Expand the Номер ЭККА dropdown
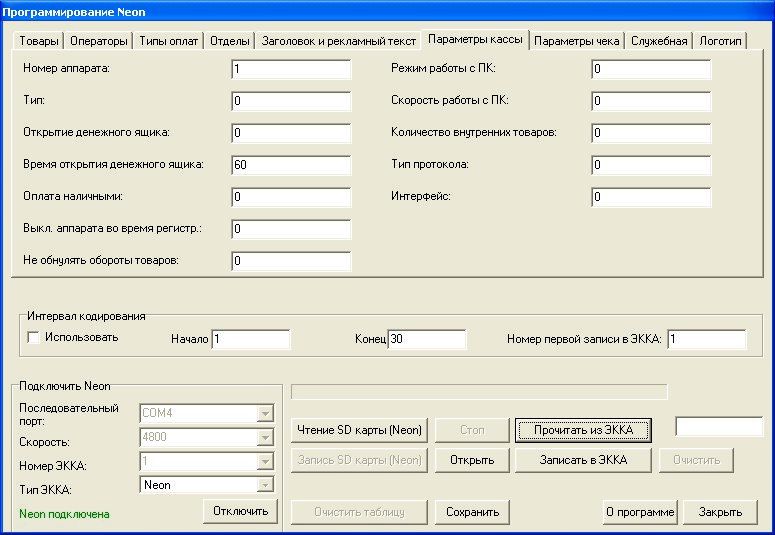The width and height of the screenshot is (775, 535). (265, 461)
